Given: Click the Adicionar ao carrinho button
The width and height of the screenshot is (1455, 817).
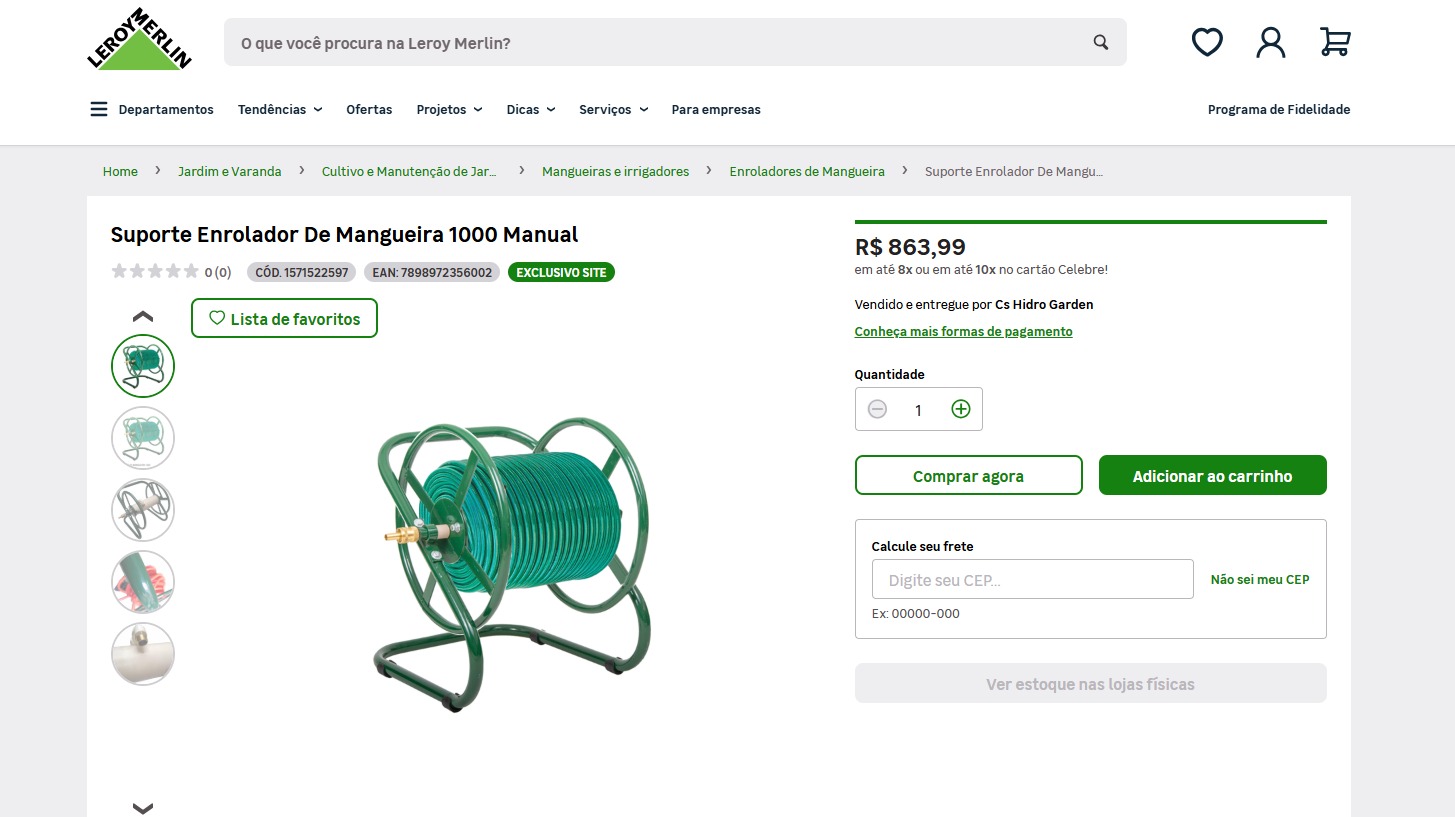Looking at the screenshot, I should coord(1212,476).
